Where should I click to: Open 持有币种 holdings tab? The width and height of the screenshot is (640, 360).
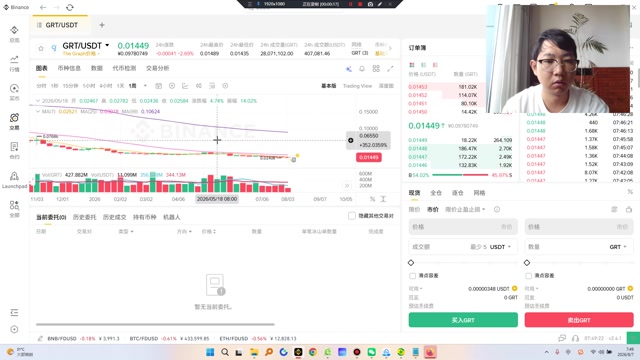click(x=144, y=217)
